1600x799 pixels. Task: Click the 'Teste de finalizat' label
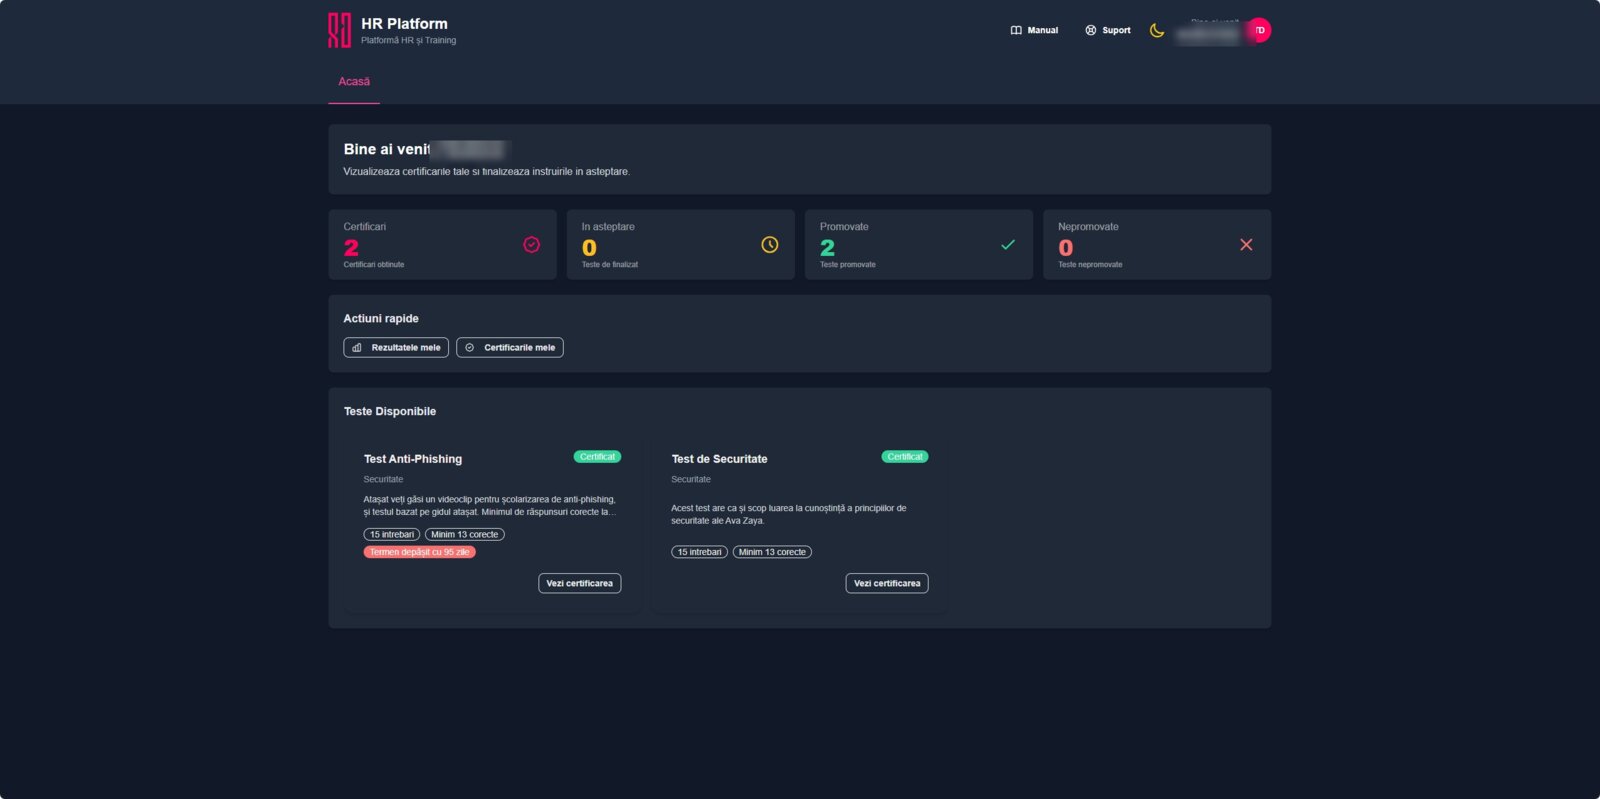coord(610,265)
